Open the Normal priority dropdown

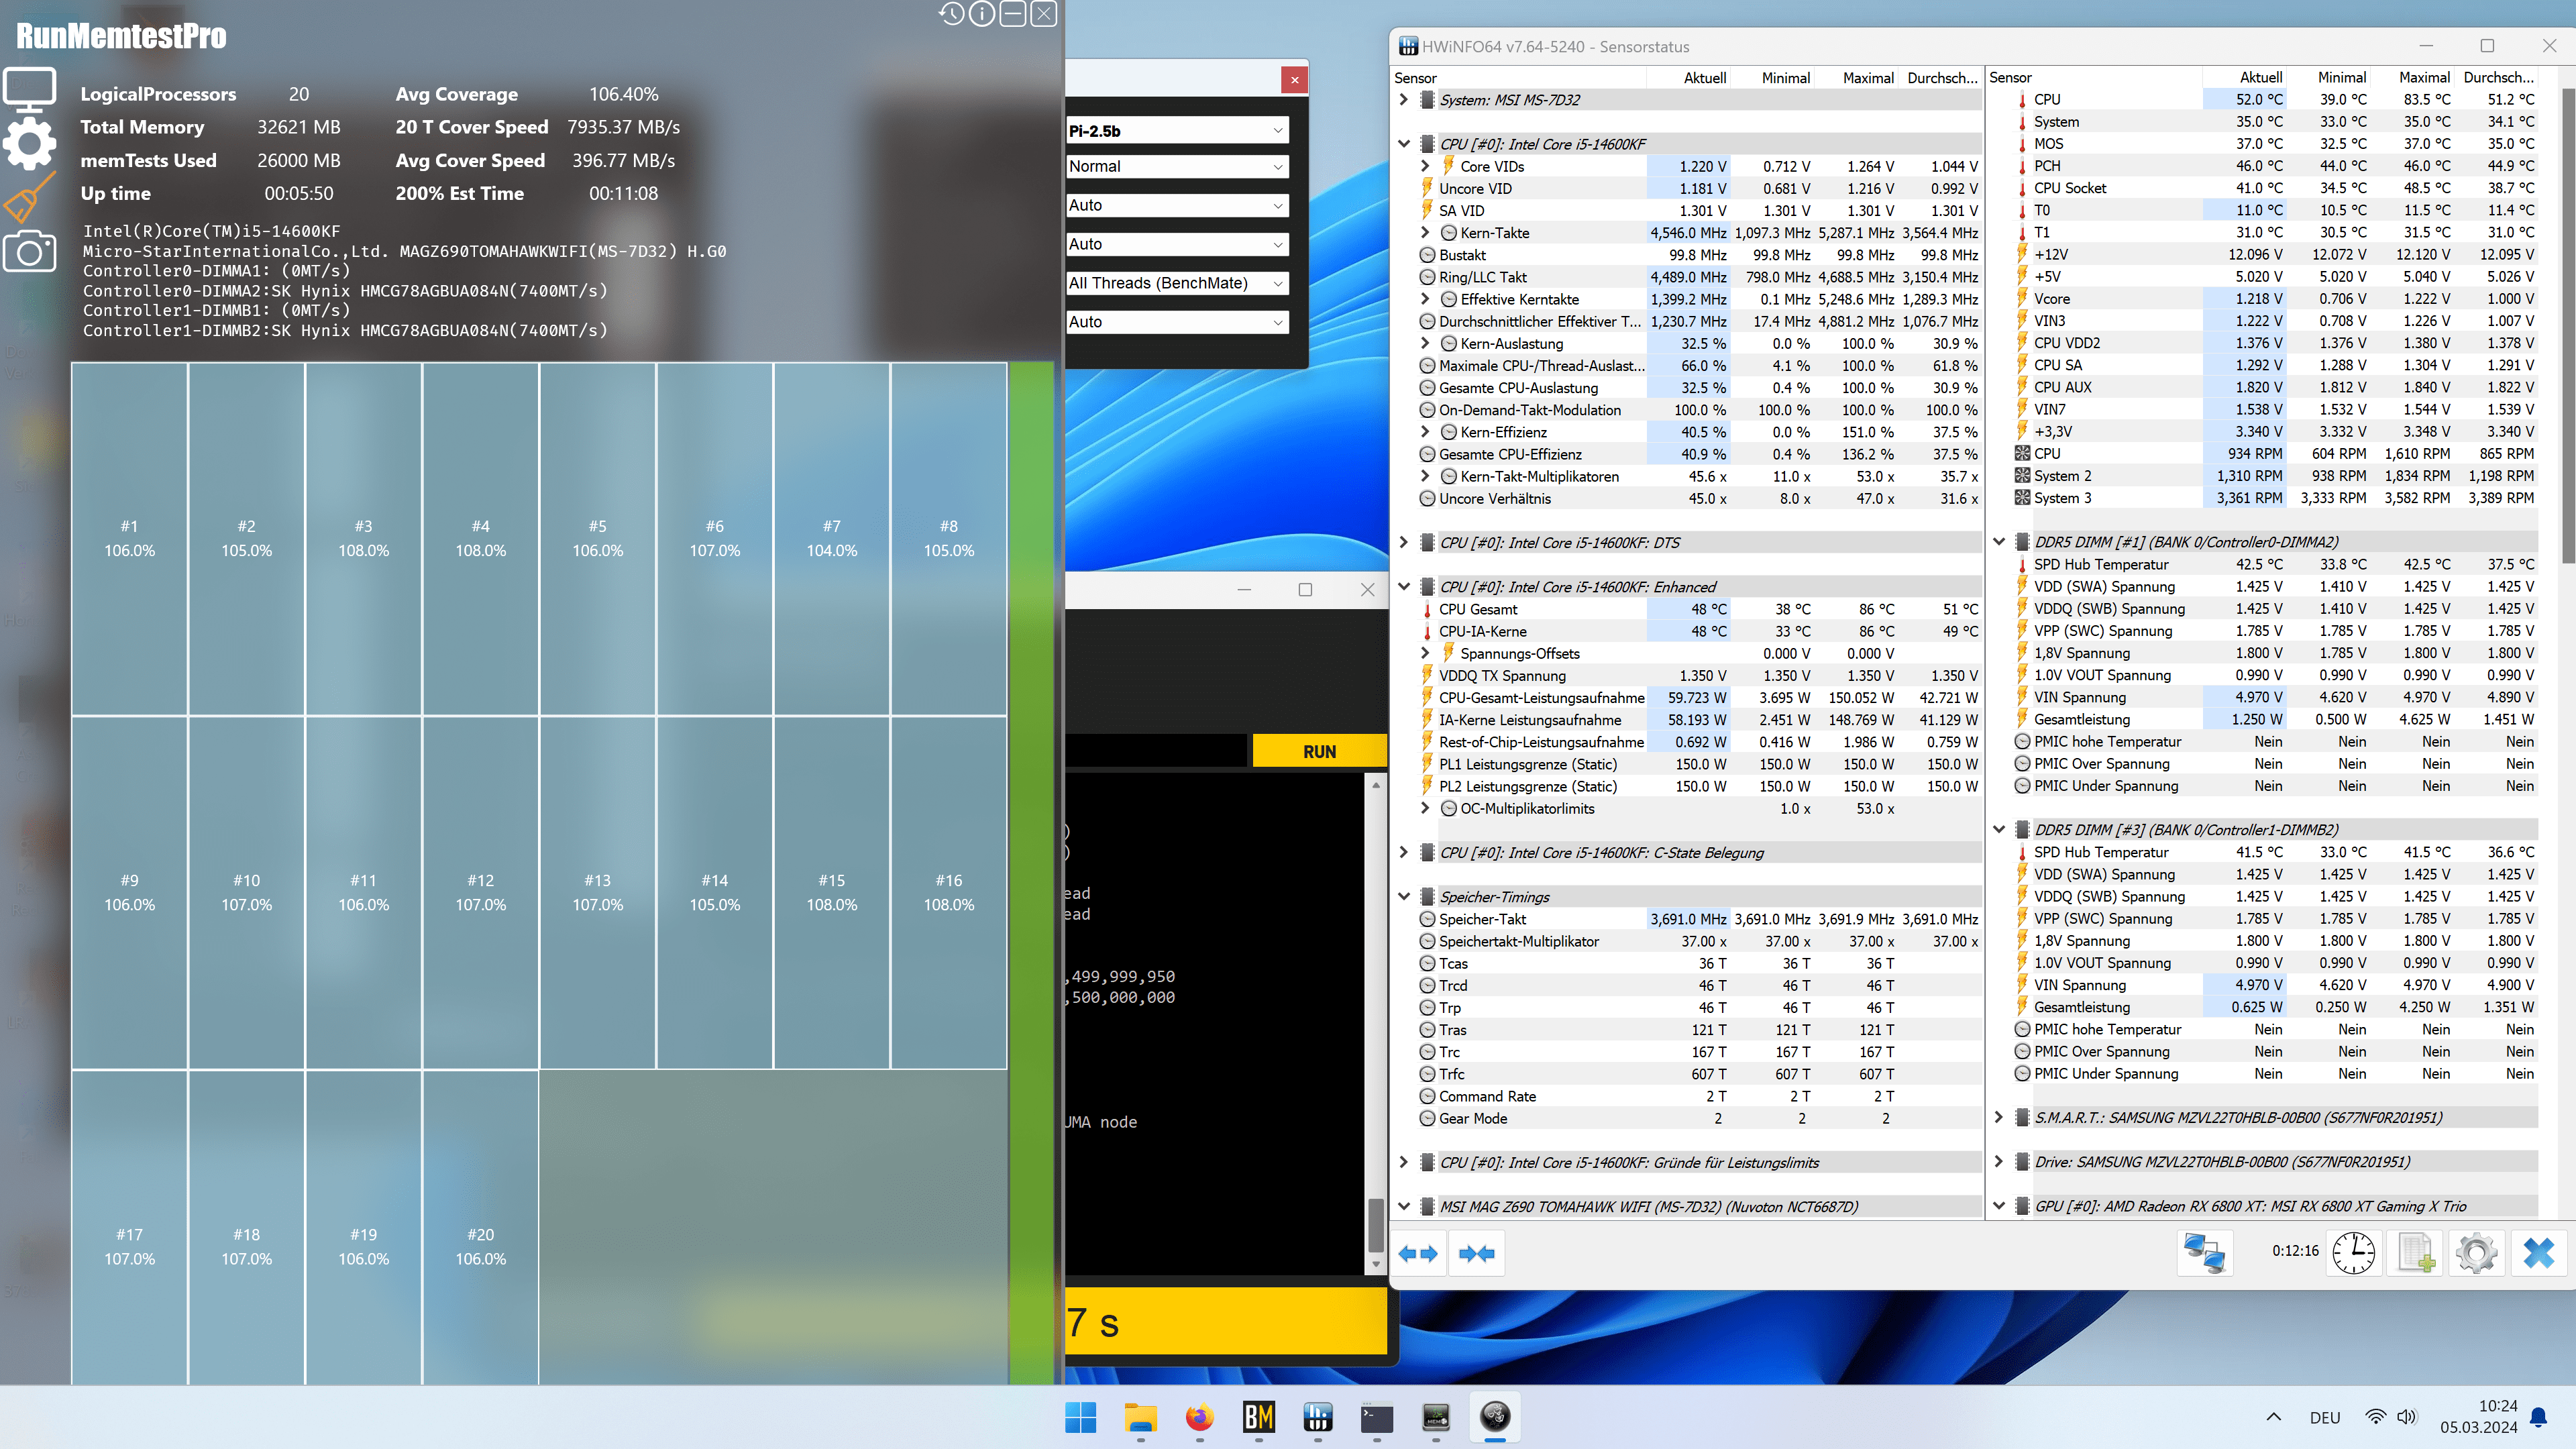1177,167
